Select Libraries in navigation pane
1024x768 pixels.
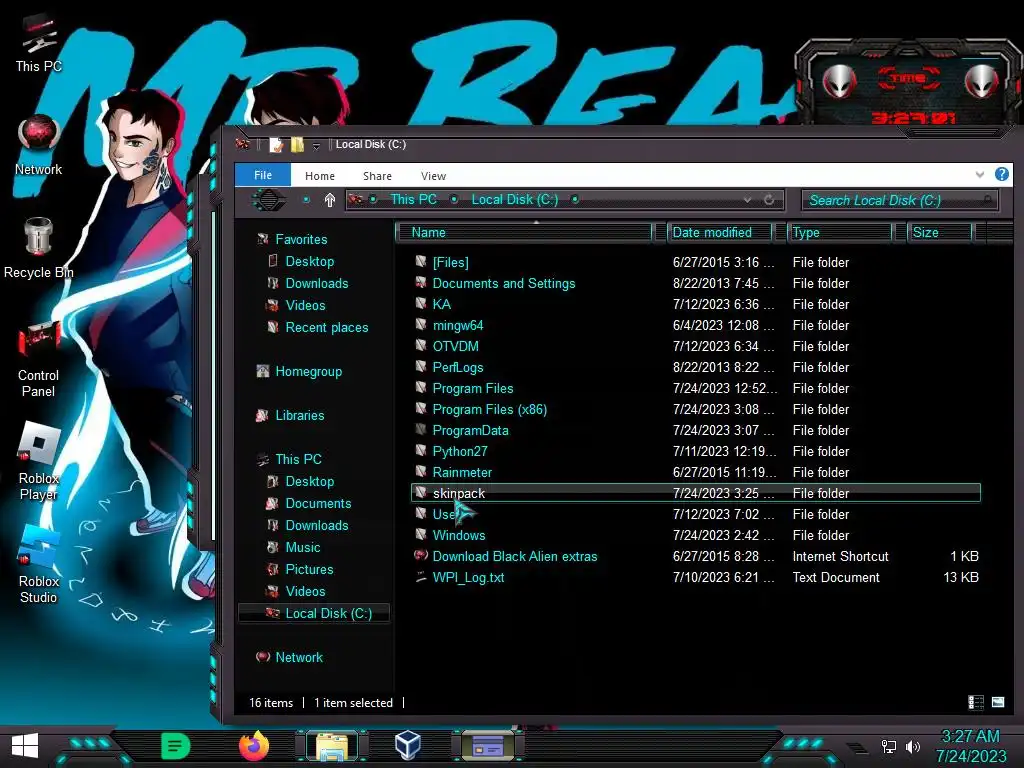pos(300,415)
